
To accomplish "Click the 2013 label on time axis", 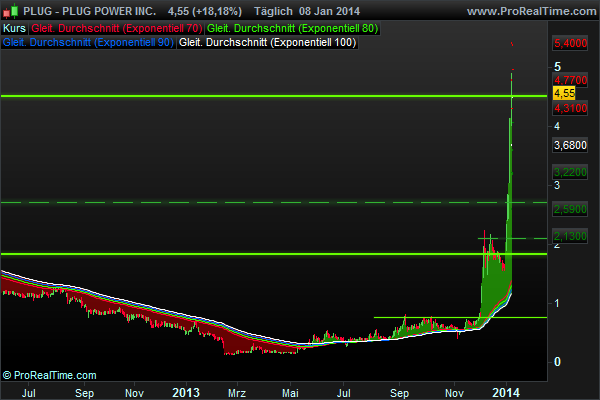I will (186, 392).
